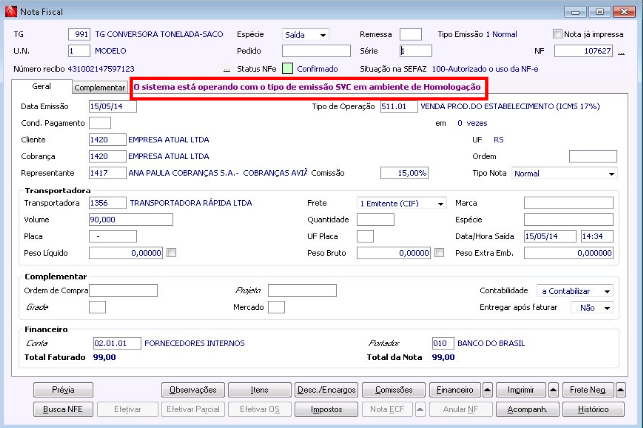Click the Placa field
The height and width of the screenshot is (428, 643).
pos(113,236)
